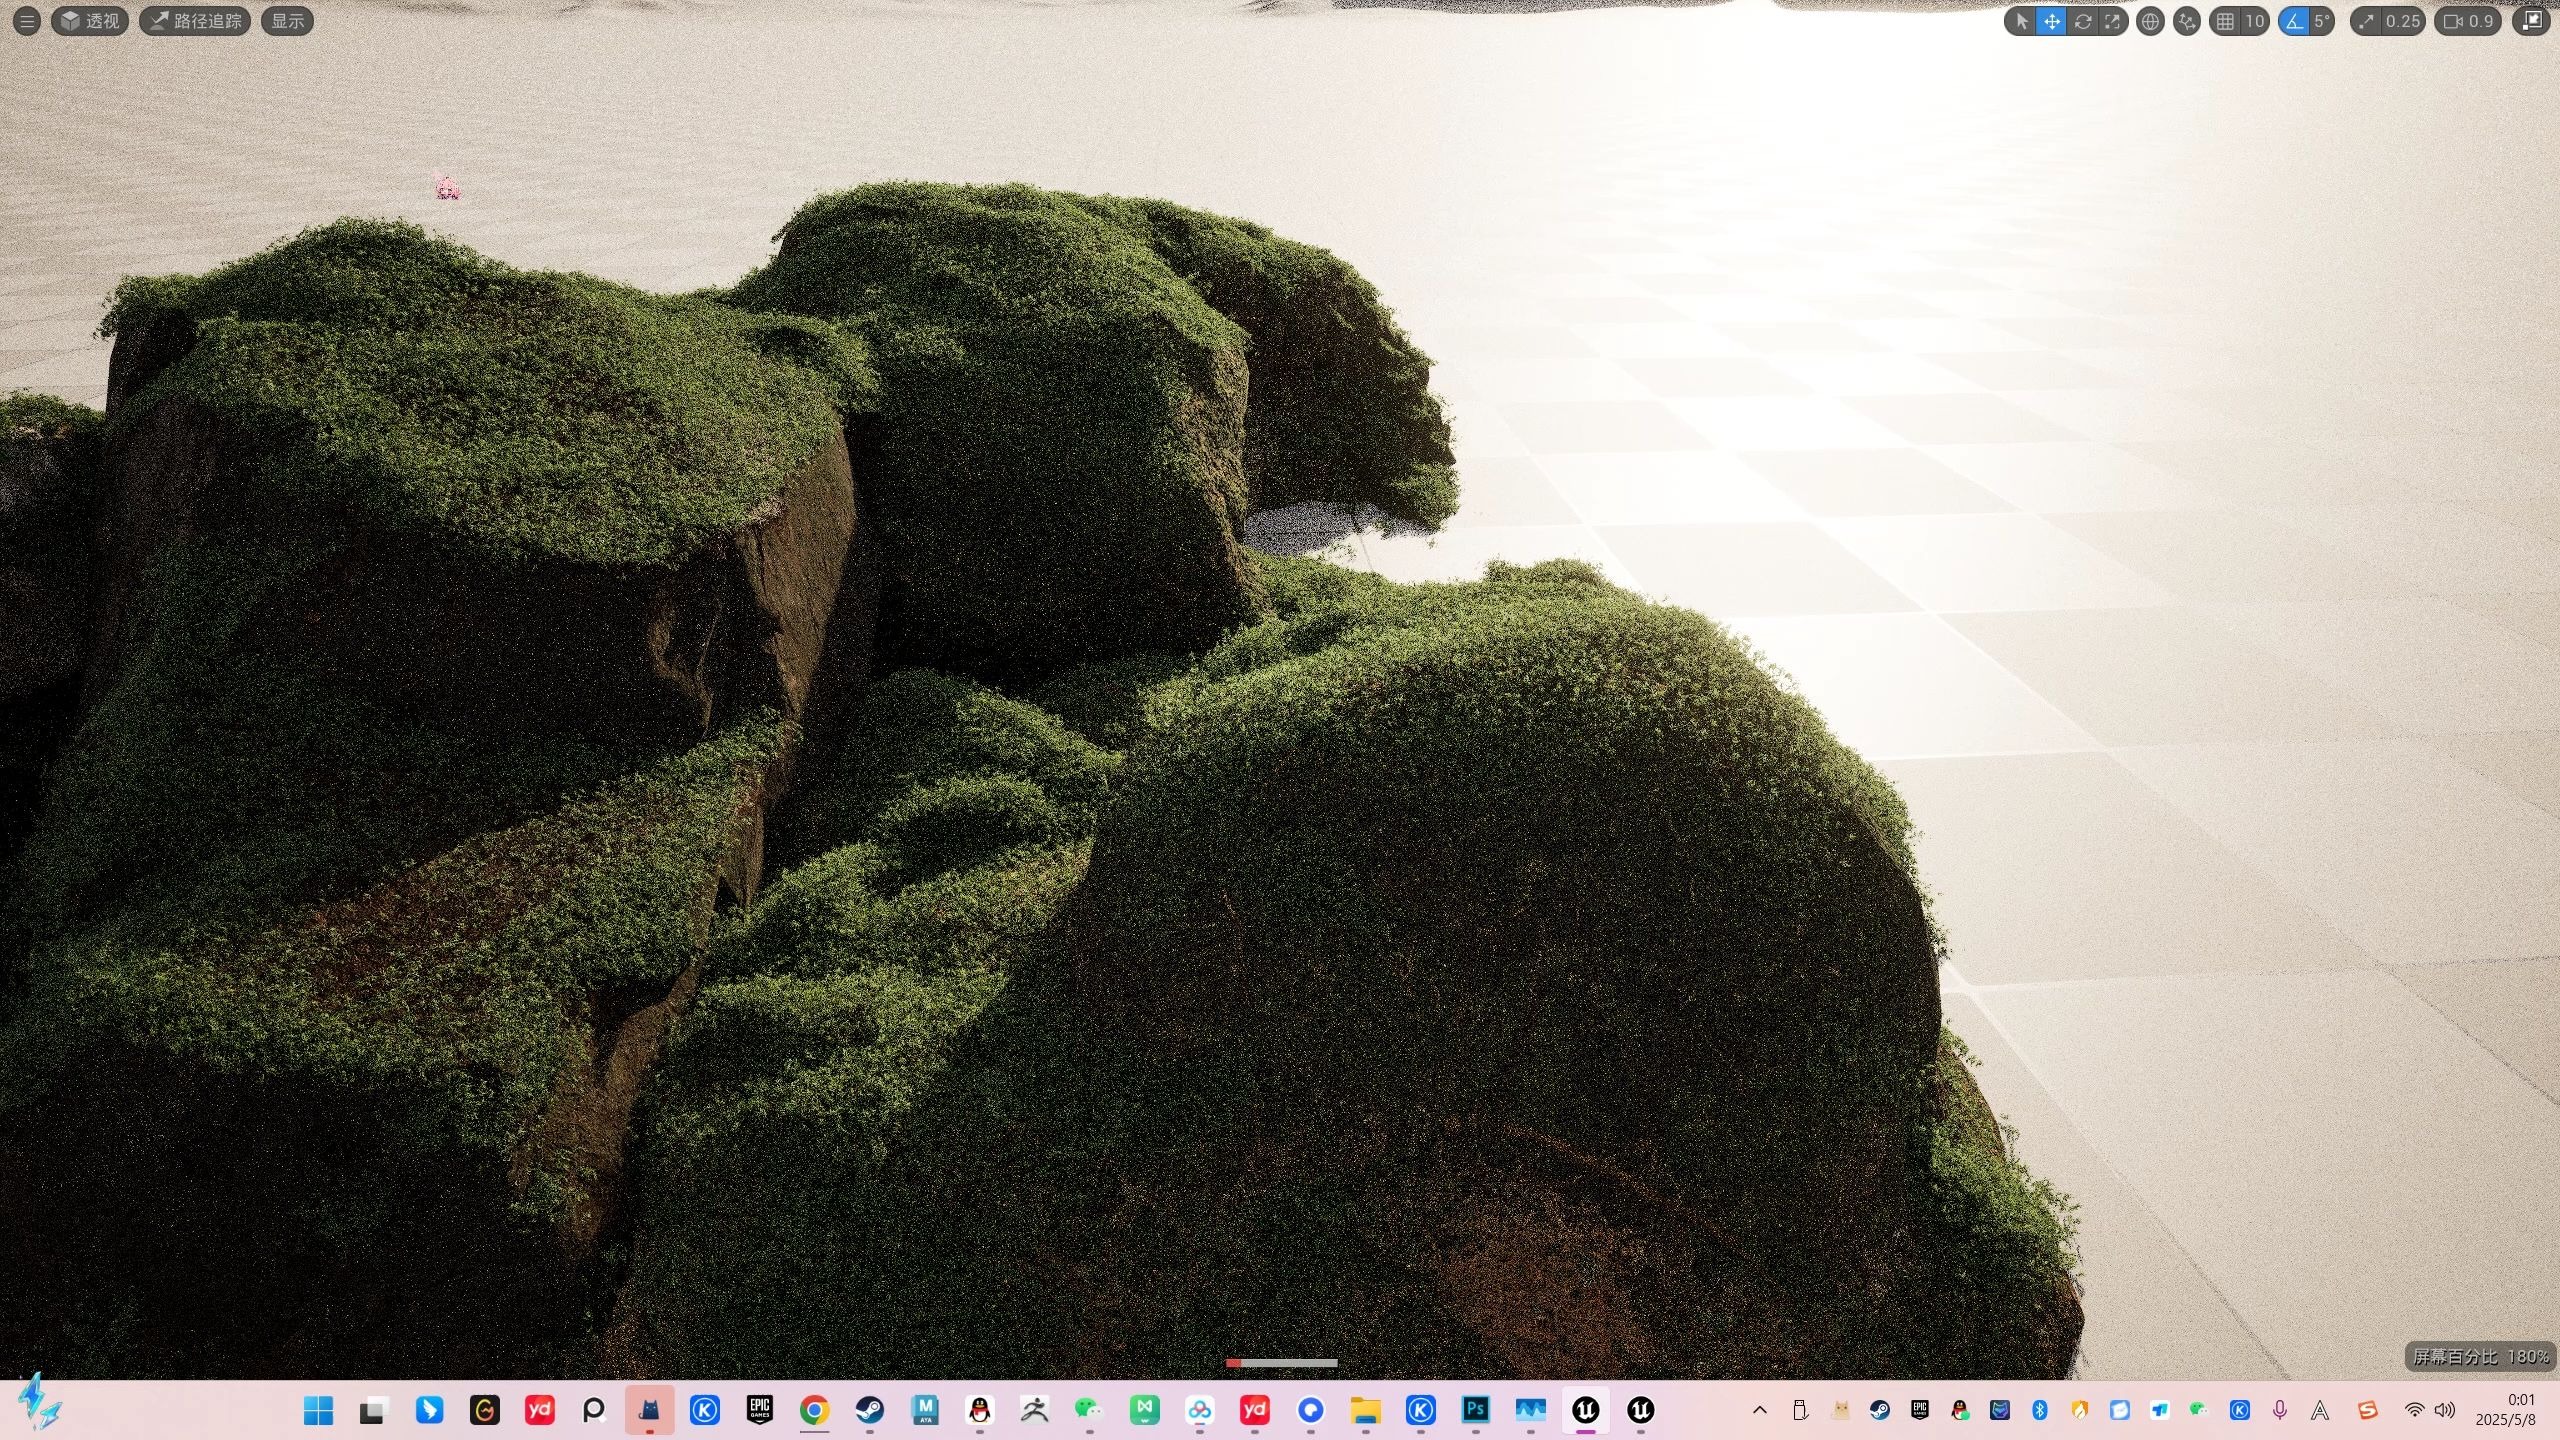Open rotation snap value 5° dropdown

[2322, 21]
